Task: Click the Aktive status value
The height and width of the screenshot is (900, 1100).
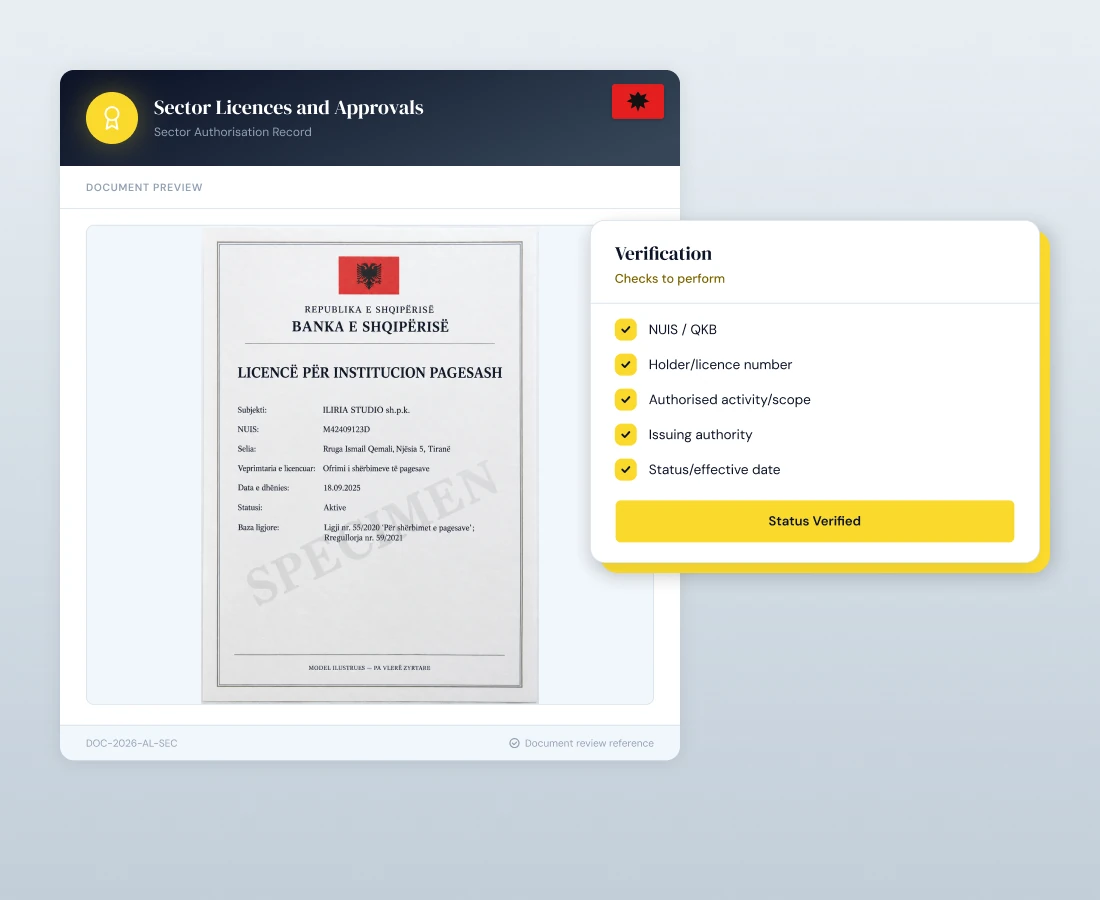Action: click(335, 507)
